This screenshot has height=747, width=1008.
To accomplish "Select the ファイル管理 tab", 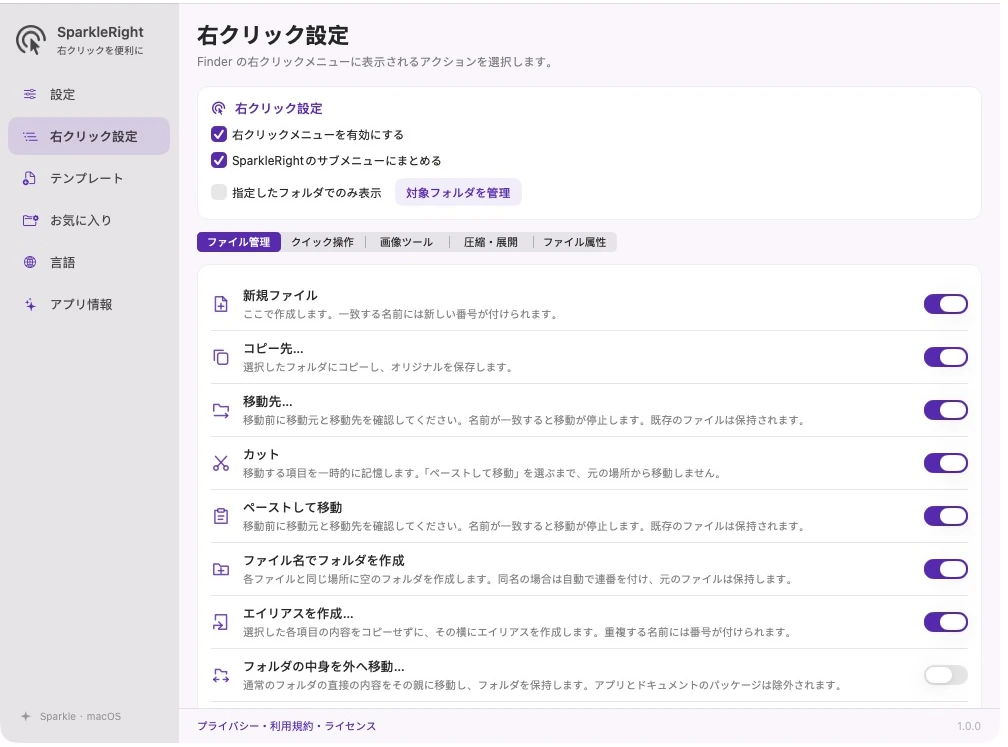I will pyautogui.click(x=238, y=242).
